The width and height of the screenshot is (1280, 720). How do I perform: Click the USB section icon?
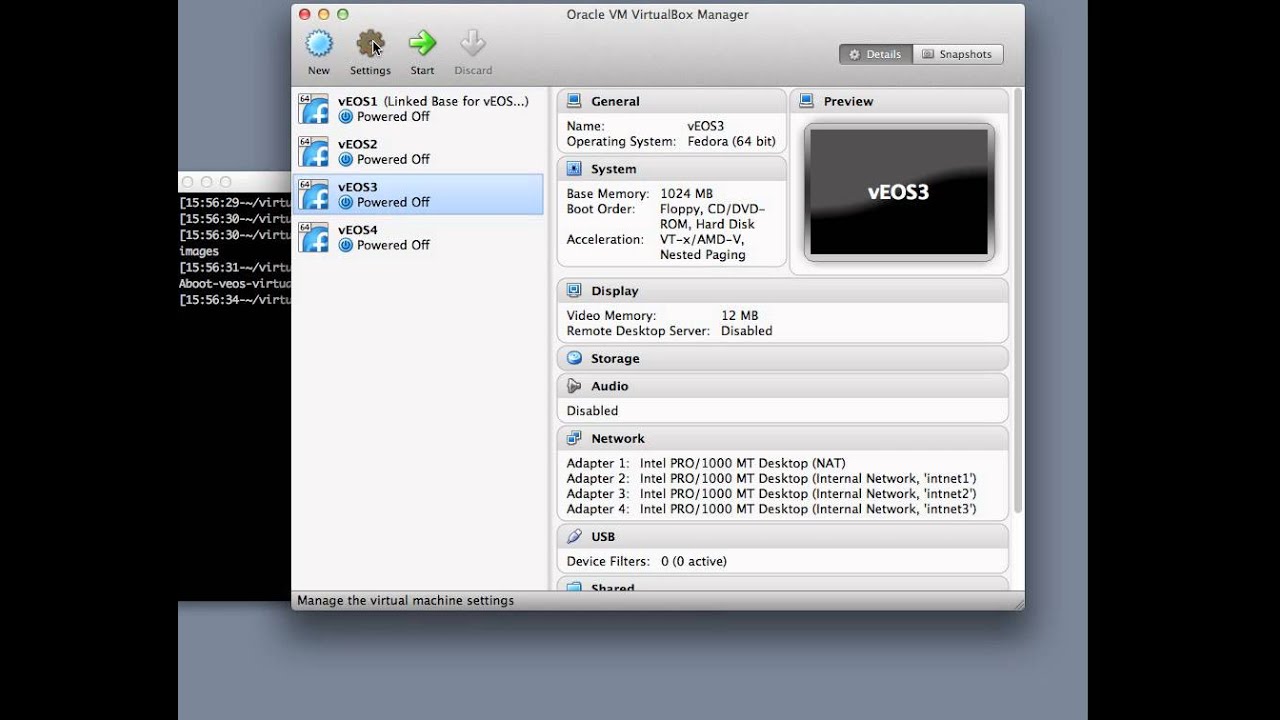(574, 536)
